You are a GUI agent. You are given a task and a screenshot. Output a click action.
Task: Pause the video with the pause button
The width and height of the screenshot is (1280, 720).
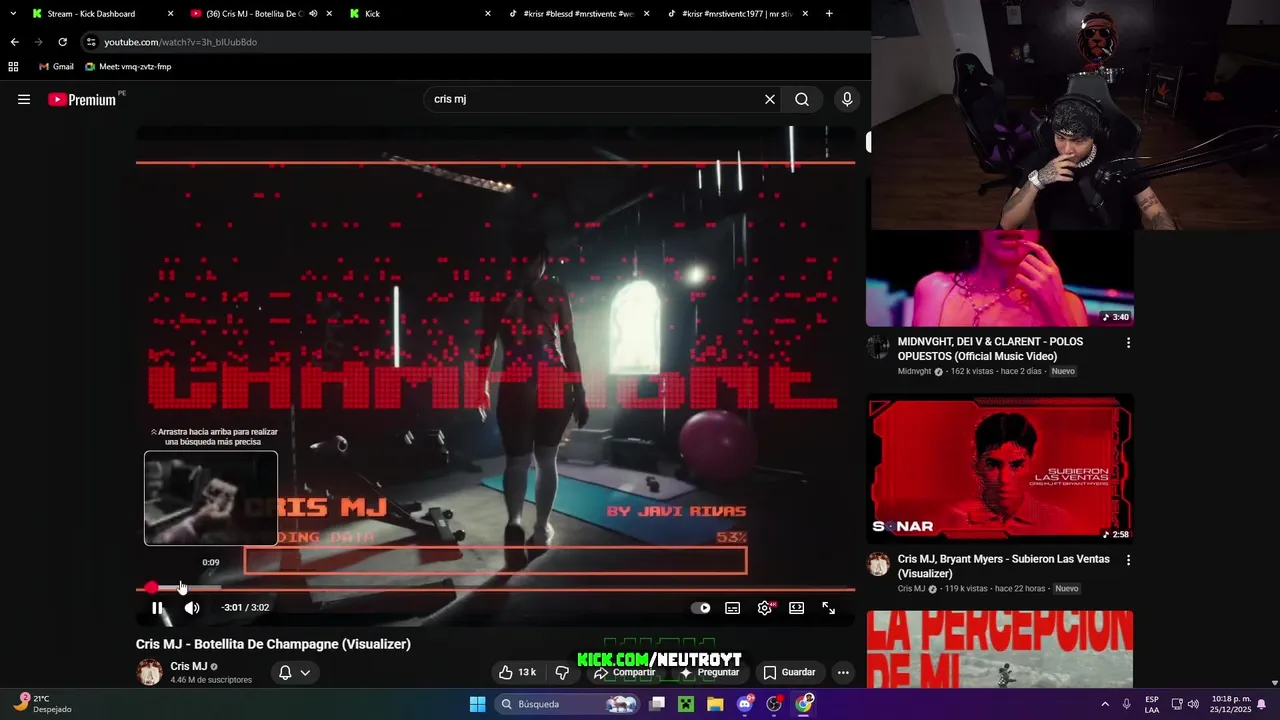(157, 608)
